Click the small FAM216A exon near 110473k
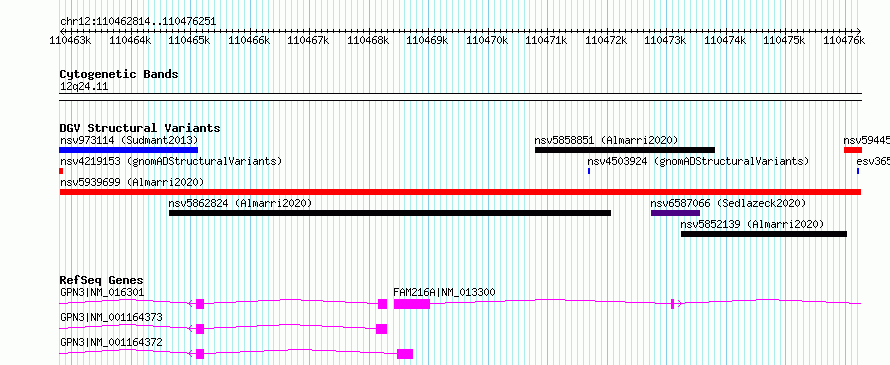This screenshot has height=365, width=890. click(673, 304)
